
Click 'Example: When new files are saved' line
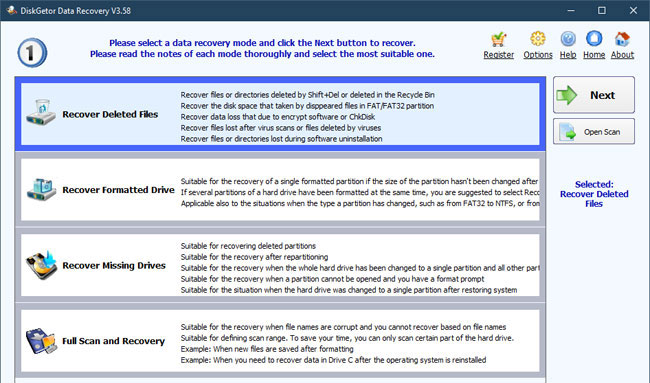tap(267, 349)
